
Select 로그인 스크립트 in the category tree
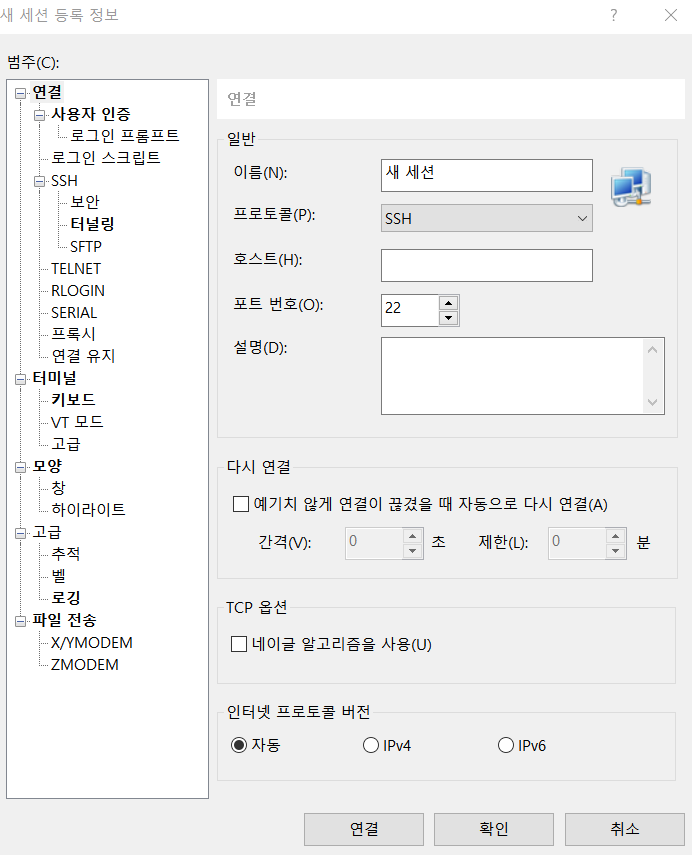(106, 158)
